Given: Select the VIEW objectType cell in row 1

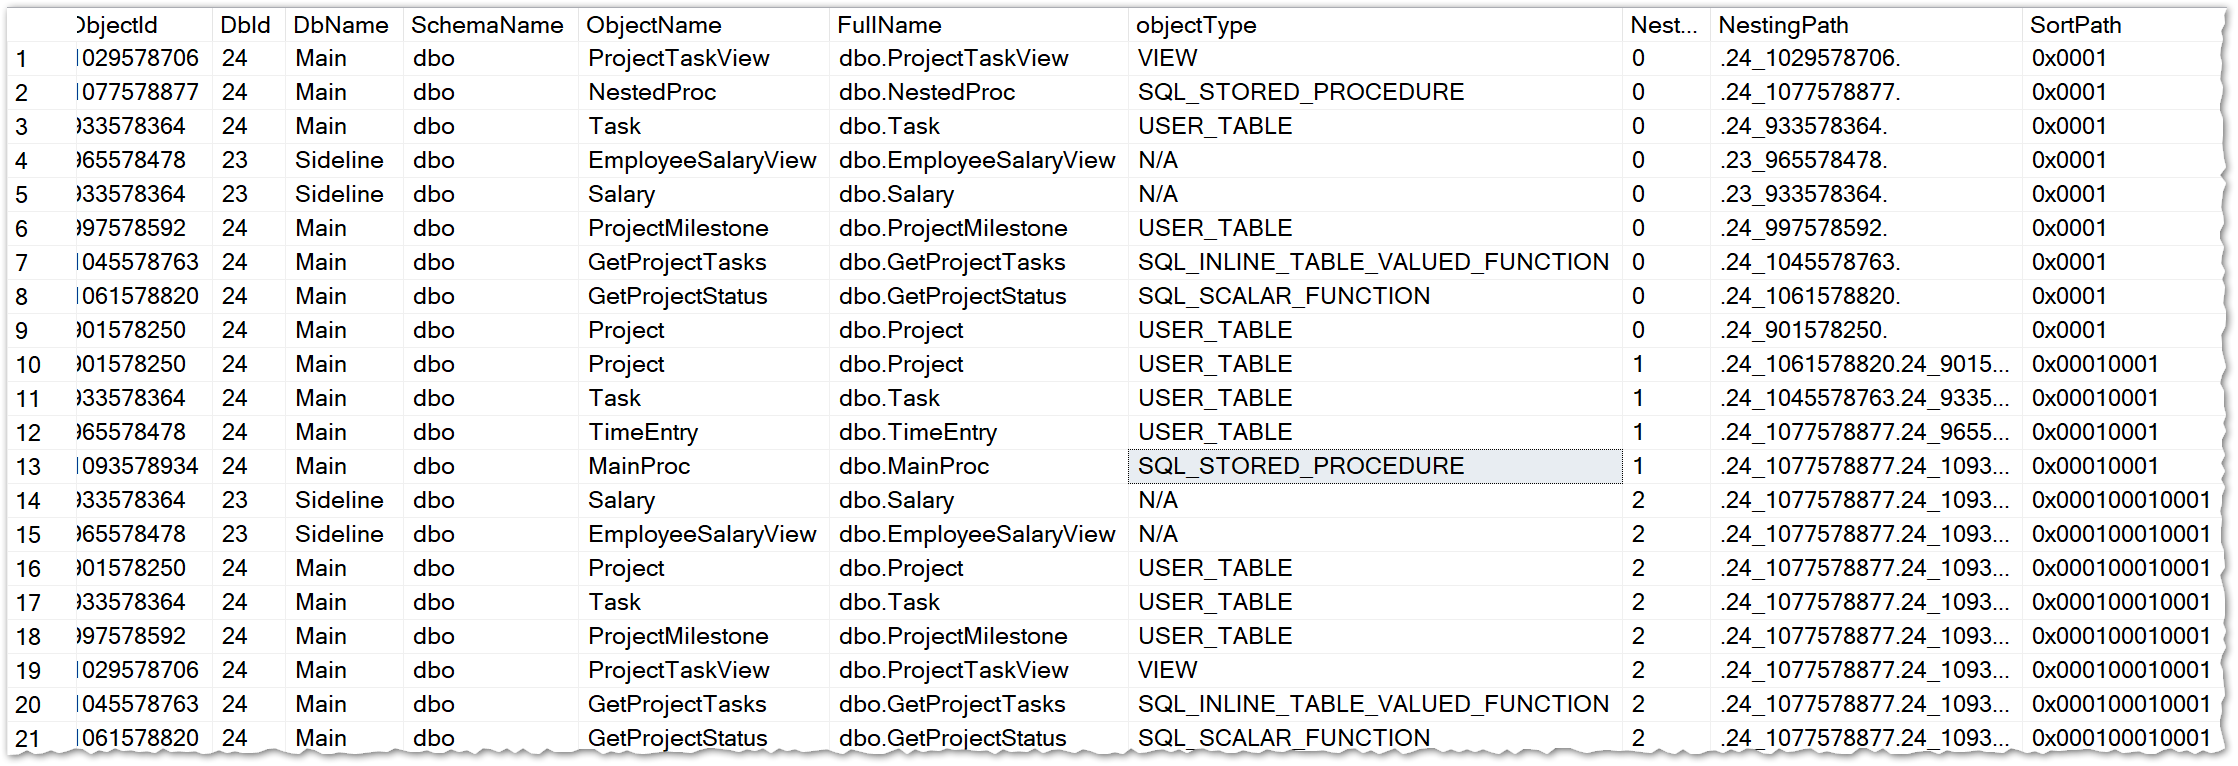Looking at the screenshot, I should pyautogui.click(x=1375, y=58).
